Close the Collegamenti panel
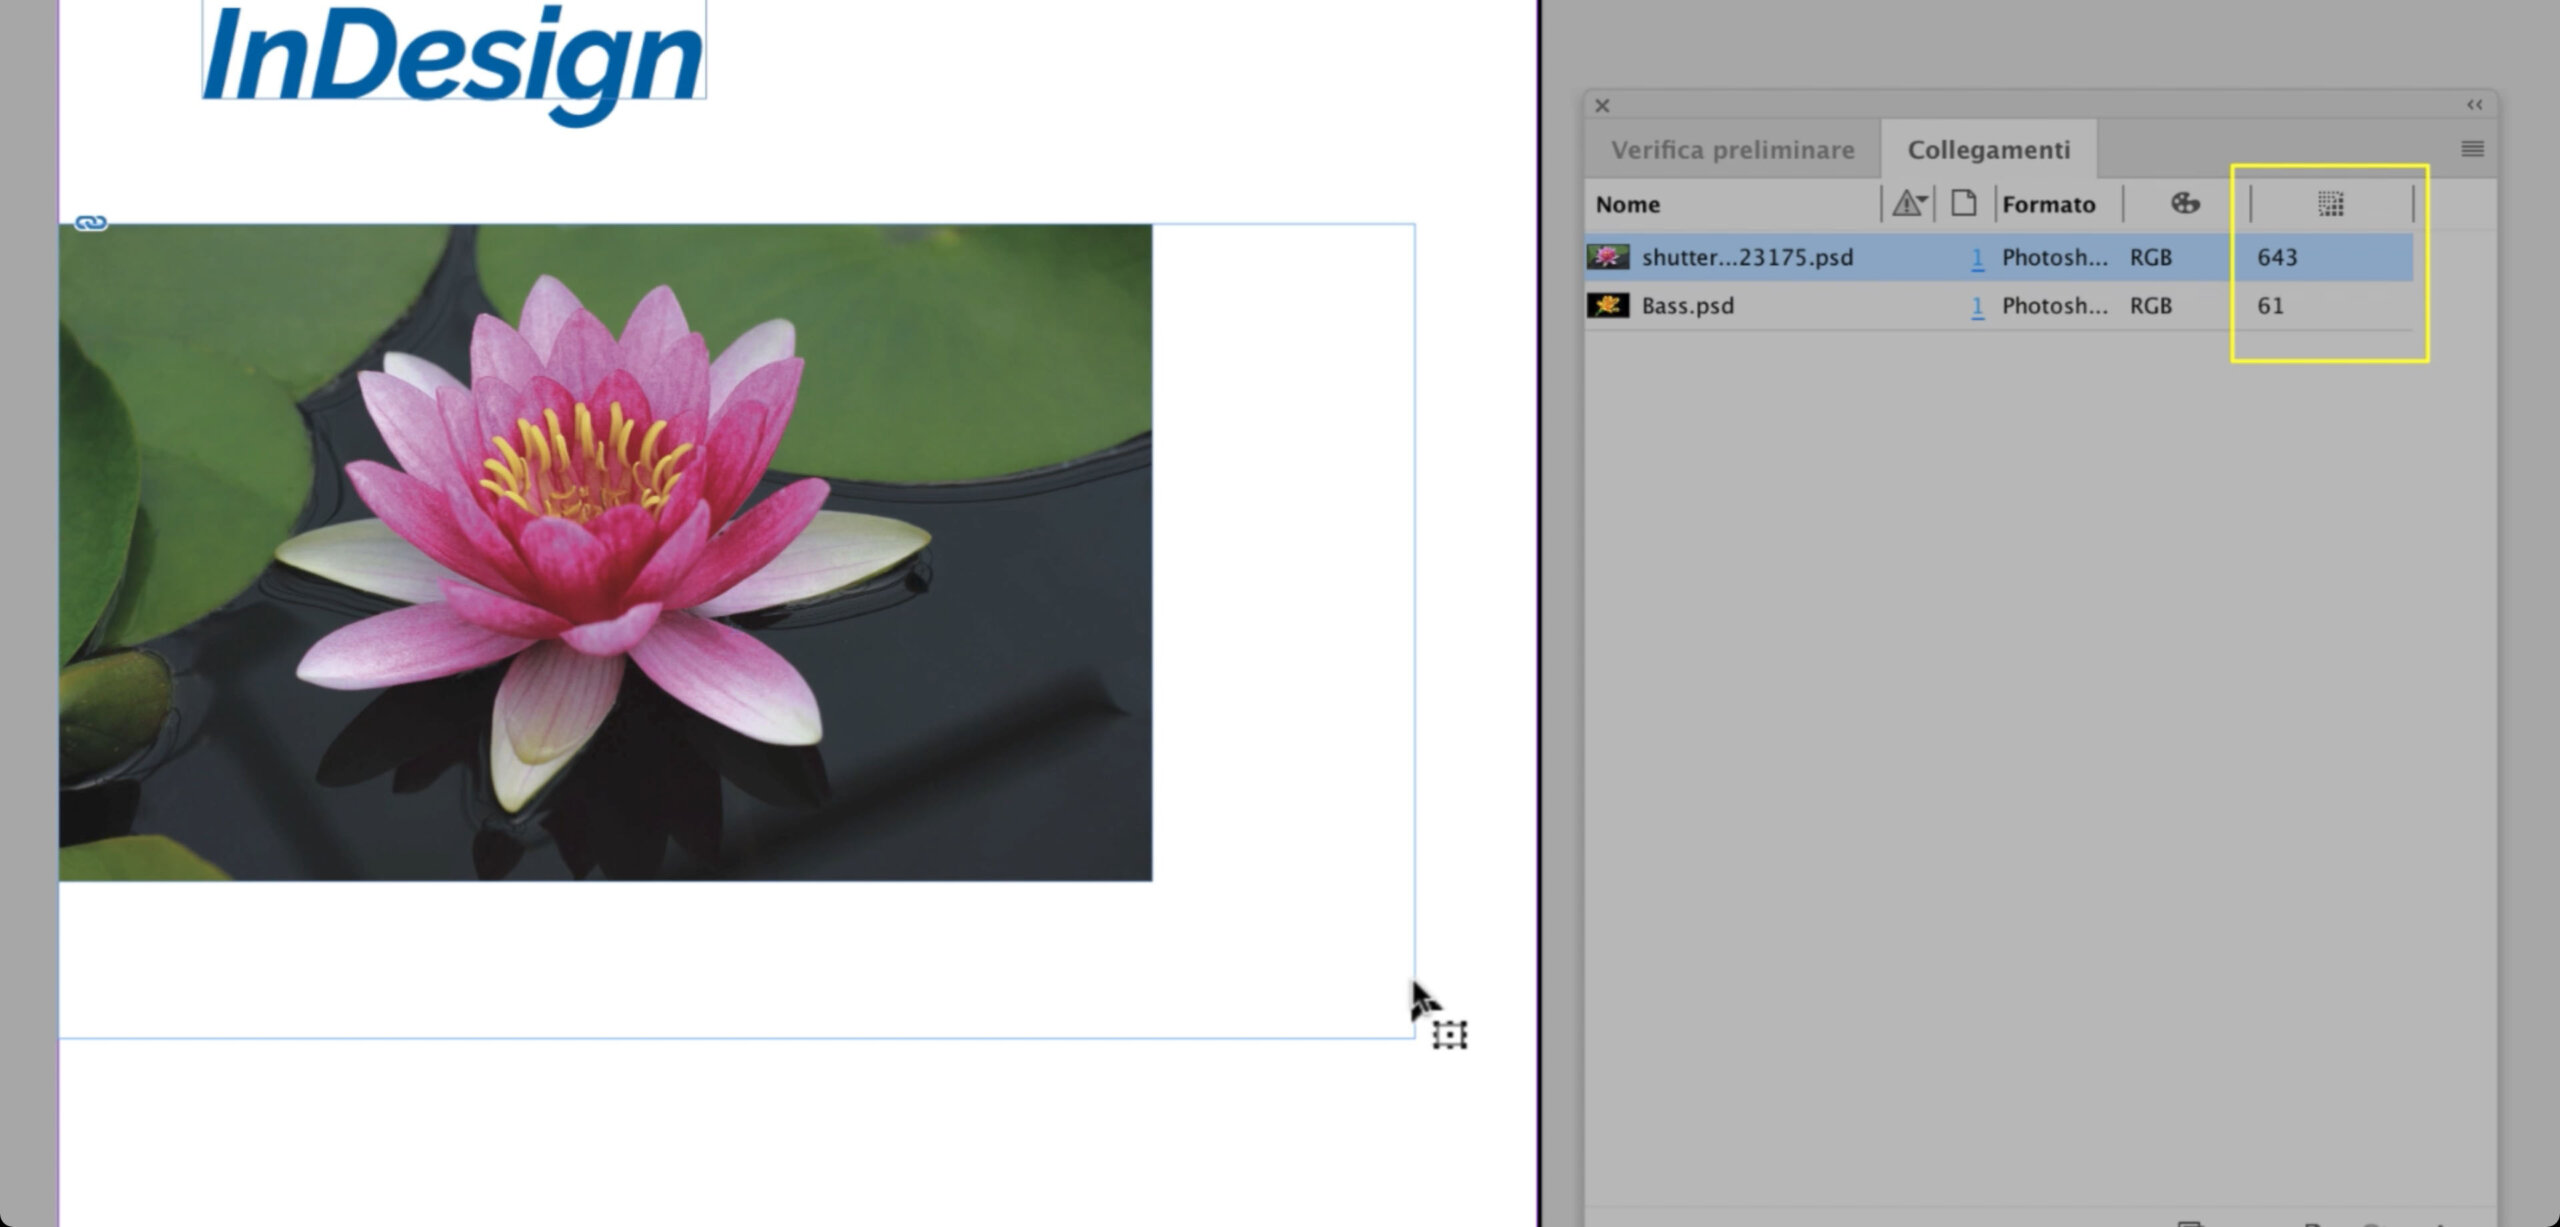The height and width of the screenshot is (1227, 2560). pos(1602,105)
